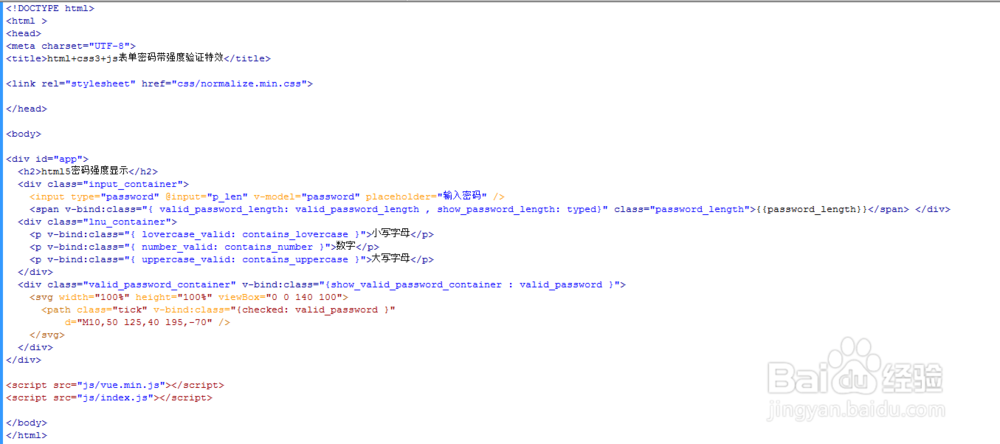1000x444 pixels.
Task: Click the script src="js/index.js" line
Action: click(109, 397)
